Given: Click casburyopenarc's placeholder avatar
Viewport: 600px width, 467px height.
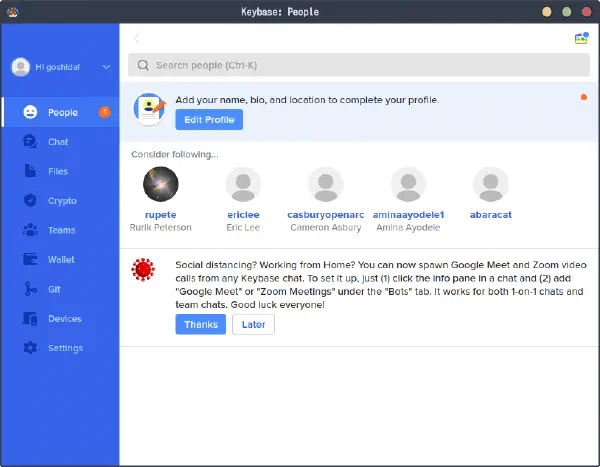Looking at the screenshot, I should 326,184.
